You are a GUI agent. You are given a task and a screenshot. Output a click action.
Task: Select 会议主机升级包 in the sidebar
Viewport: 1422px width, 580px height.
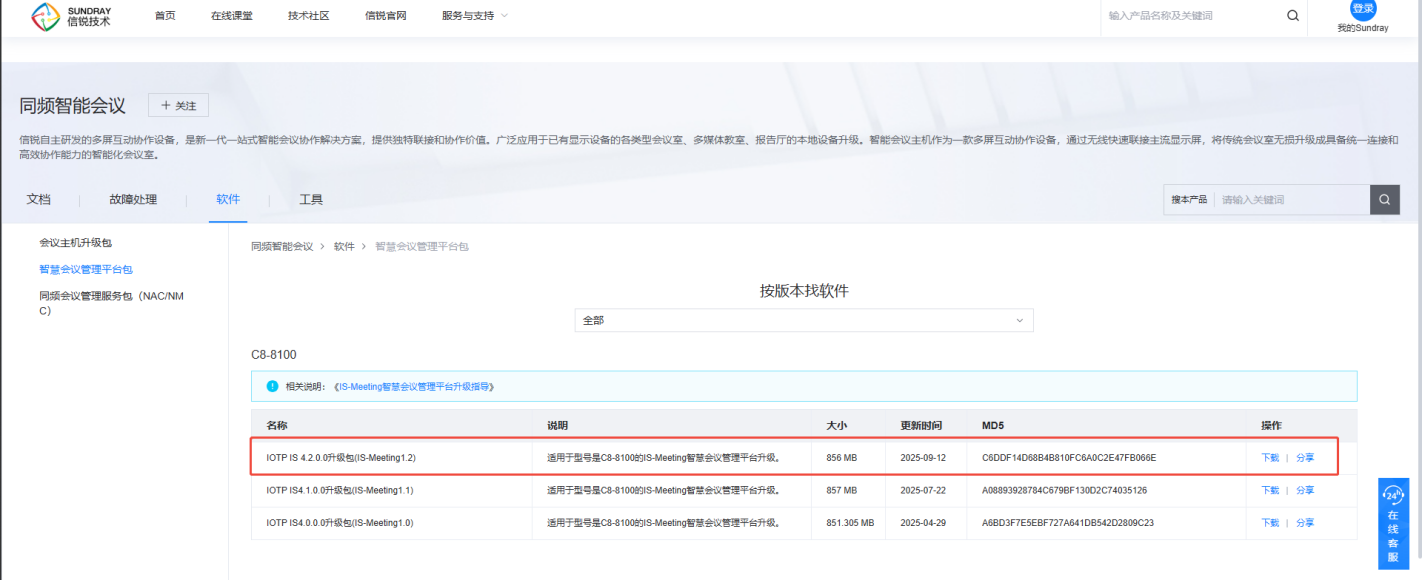coord(82,243)
